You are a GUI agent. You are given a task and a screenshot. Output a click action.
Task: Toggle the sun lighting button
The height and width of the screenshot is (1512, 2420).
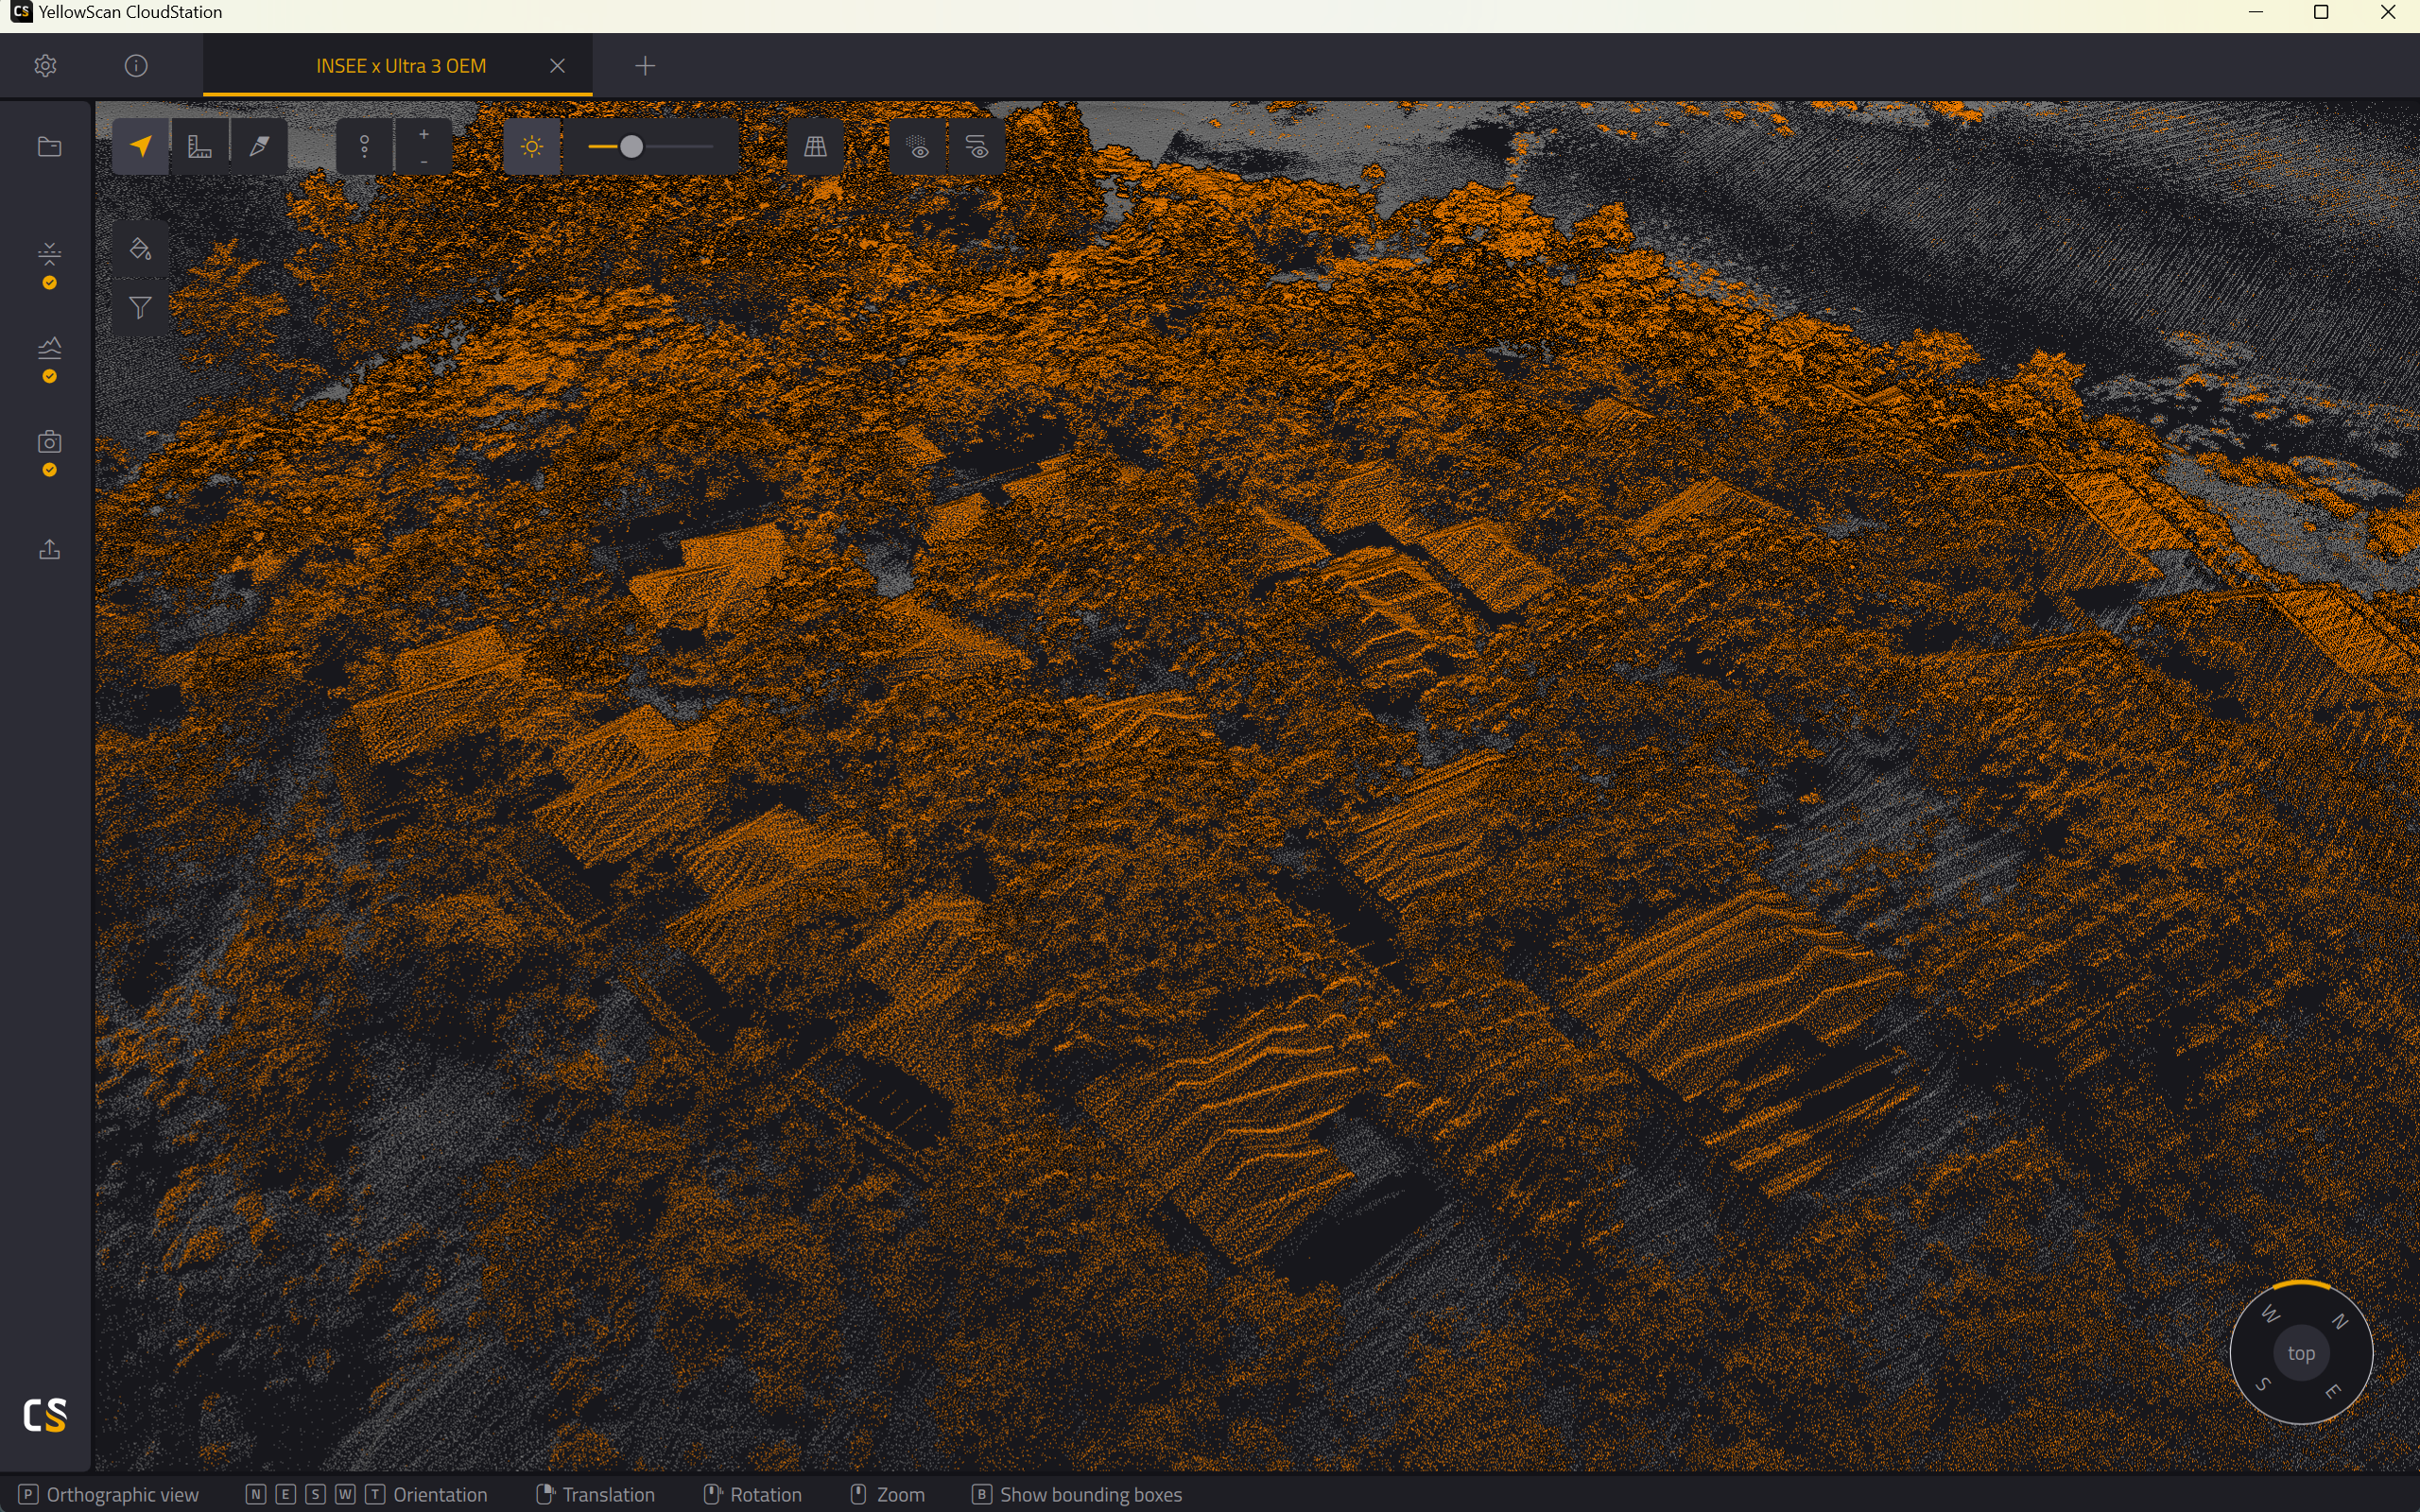(532, 147)
